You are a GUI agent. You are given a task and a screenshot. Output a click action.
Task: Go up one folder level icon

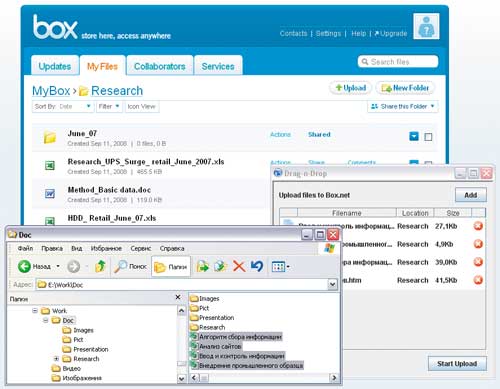click(x=100, y=266)
